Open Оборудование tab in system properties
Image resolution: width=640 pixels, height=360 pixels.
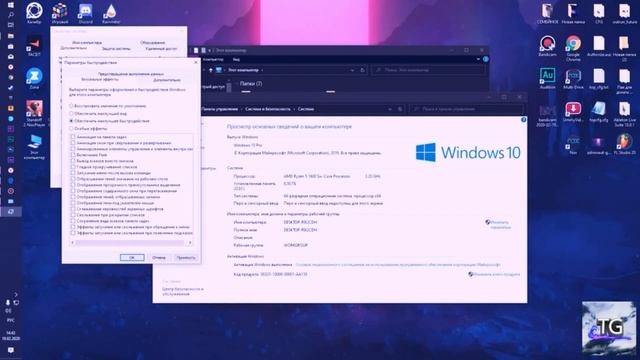(152, 42)
